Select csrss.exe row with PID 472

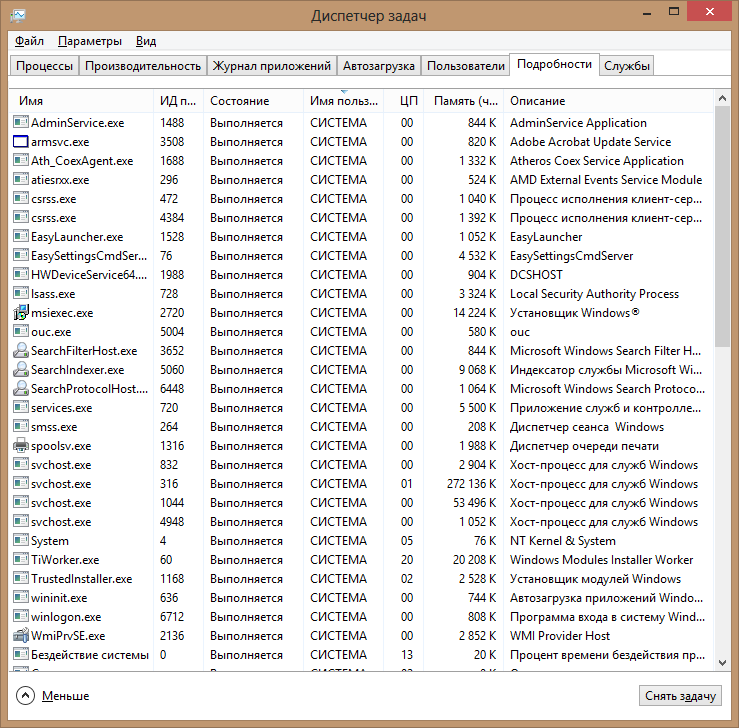point(361,198)
